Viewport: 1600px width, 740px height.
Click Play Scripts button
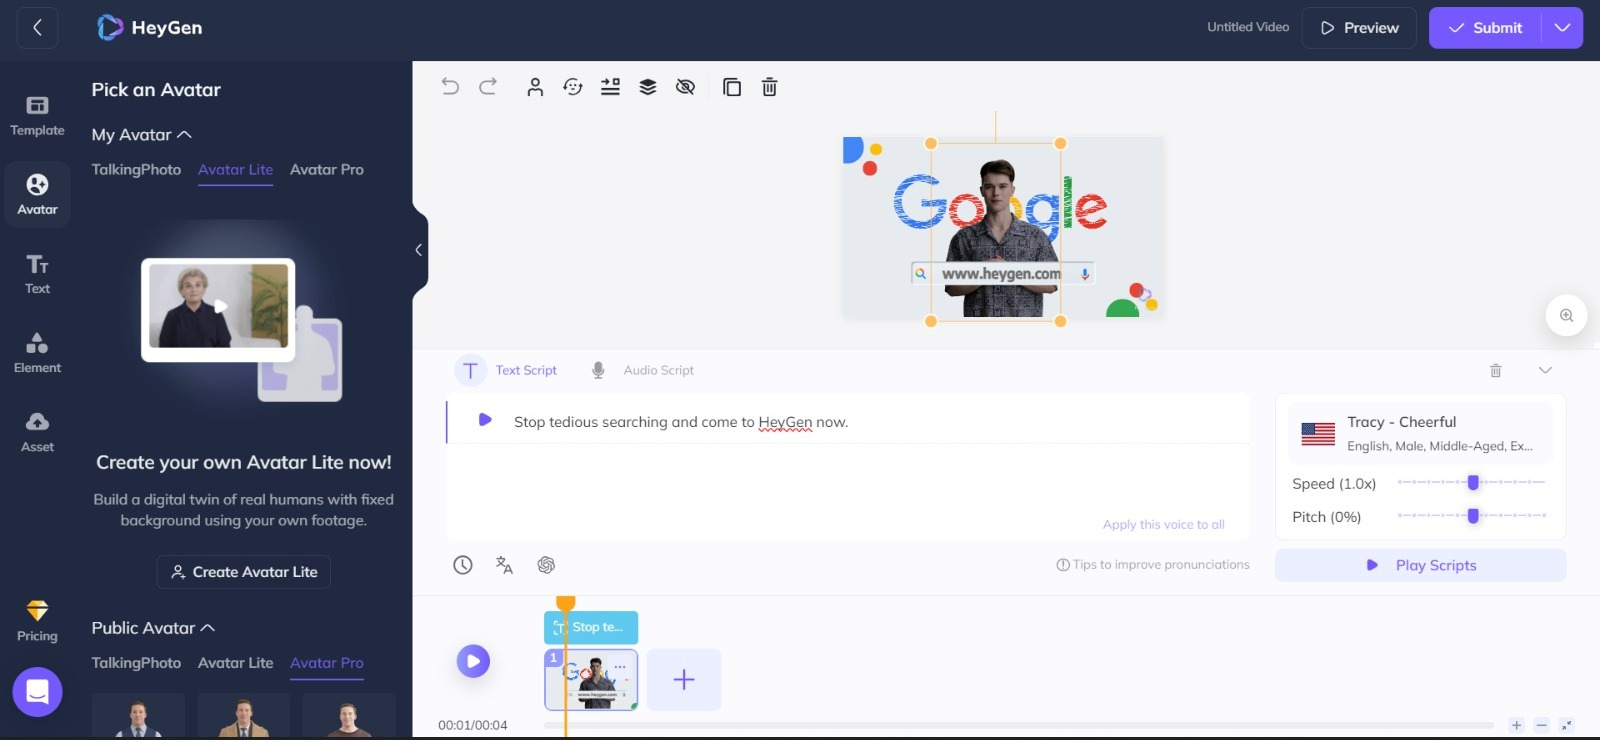pyautogui.click(x=1420, y=565)
